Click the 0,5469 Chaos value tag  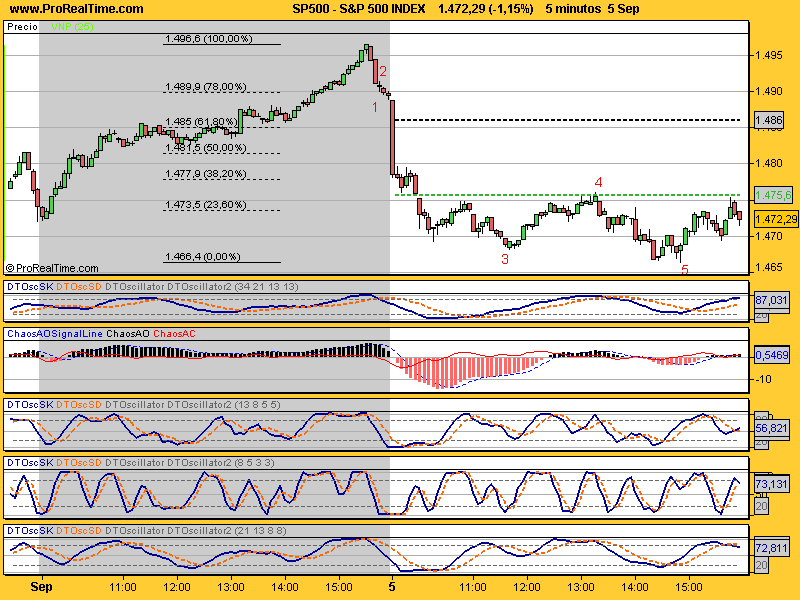[772, 355]
